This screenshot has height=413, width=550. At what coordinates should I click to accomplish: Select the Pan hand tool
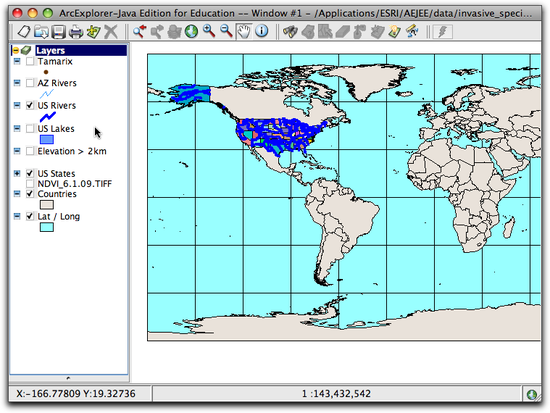[x=244, y=32]
